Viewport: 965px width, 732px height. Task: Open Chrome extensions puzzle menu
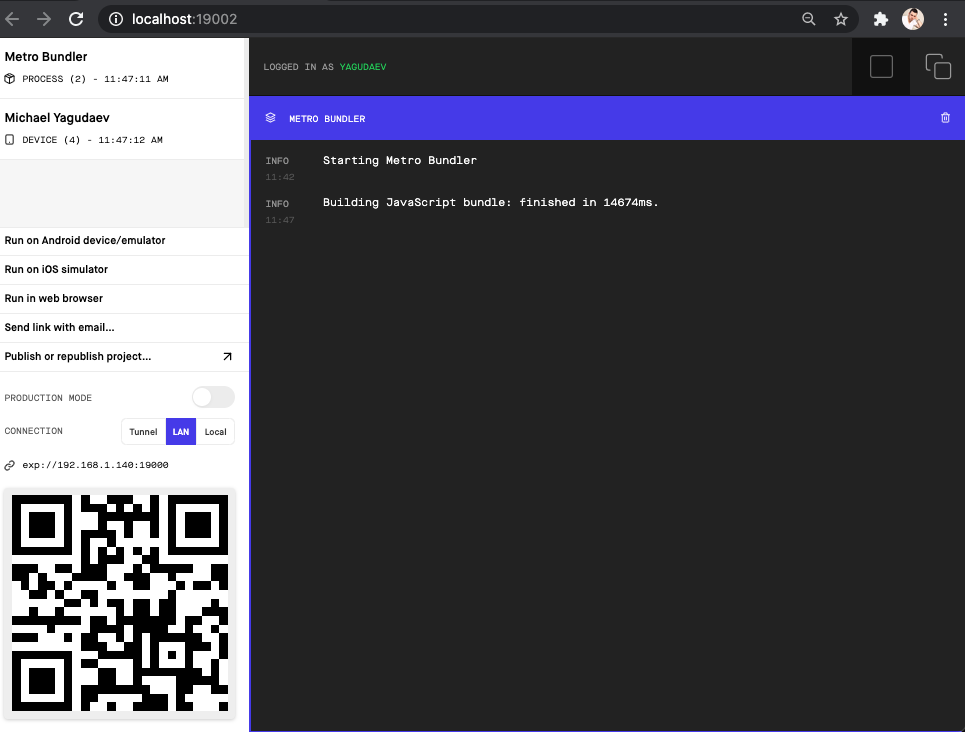coord(879,18)
